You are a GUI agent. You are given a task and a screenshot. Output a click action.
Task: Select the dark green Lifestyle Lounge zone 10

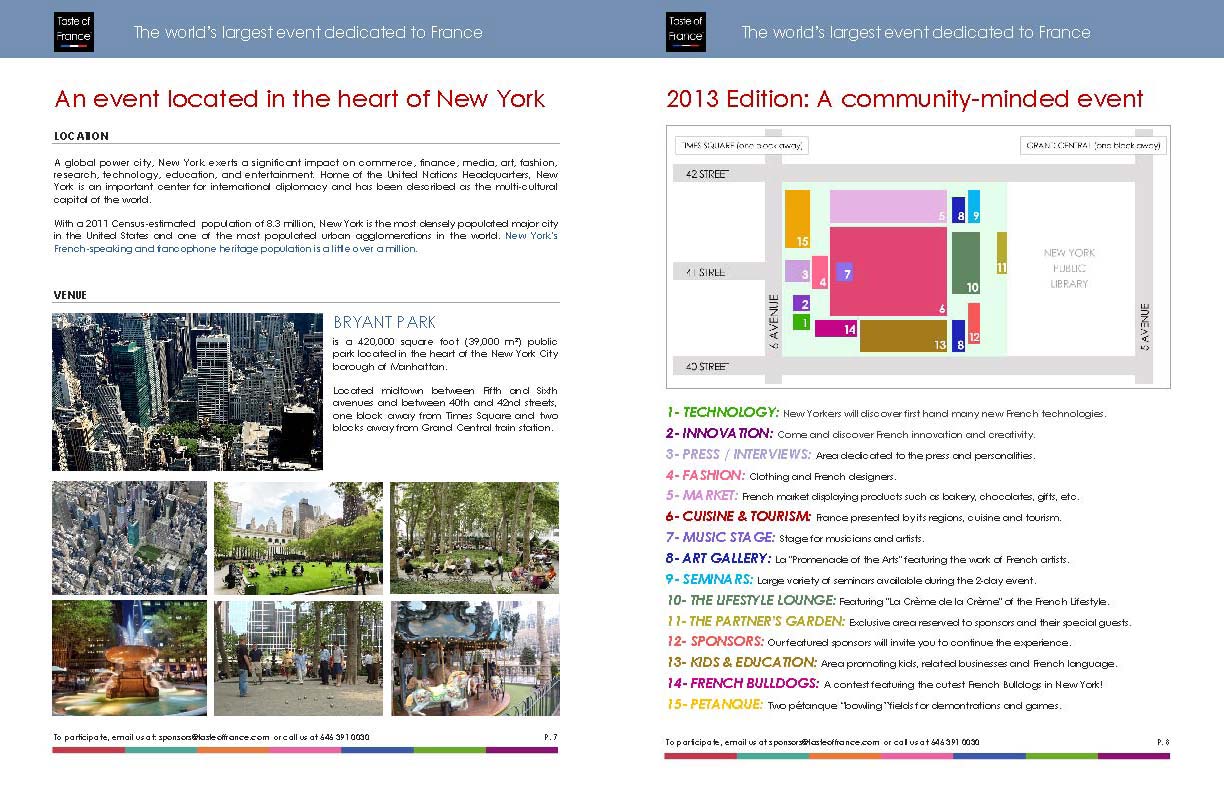pyautogui.click(x=966, y=263)
